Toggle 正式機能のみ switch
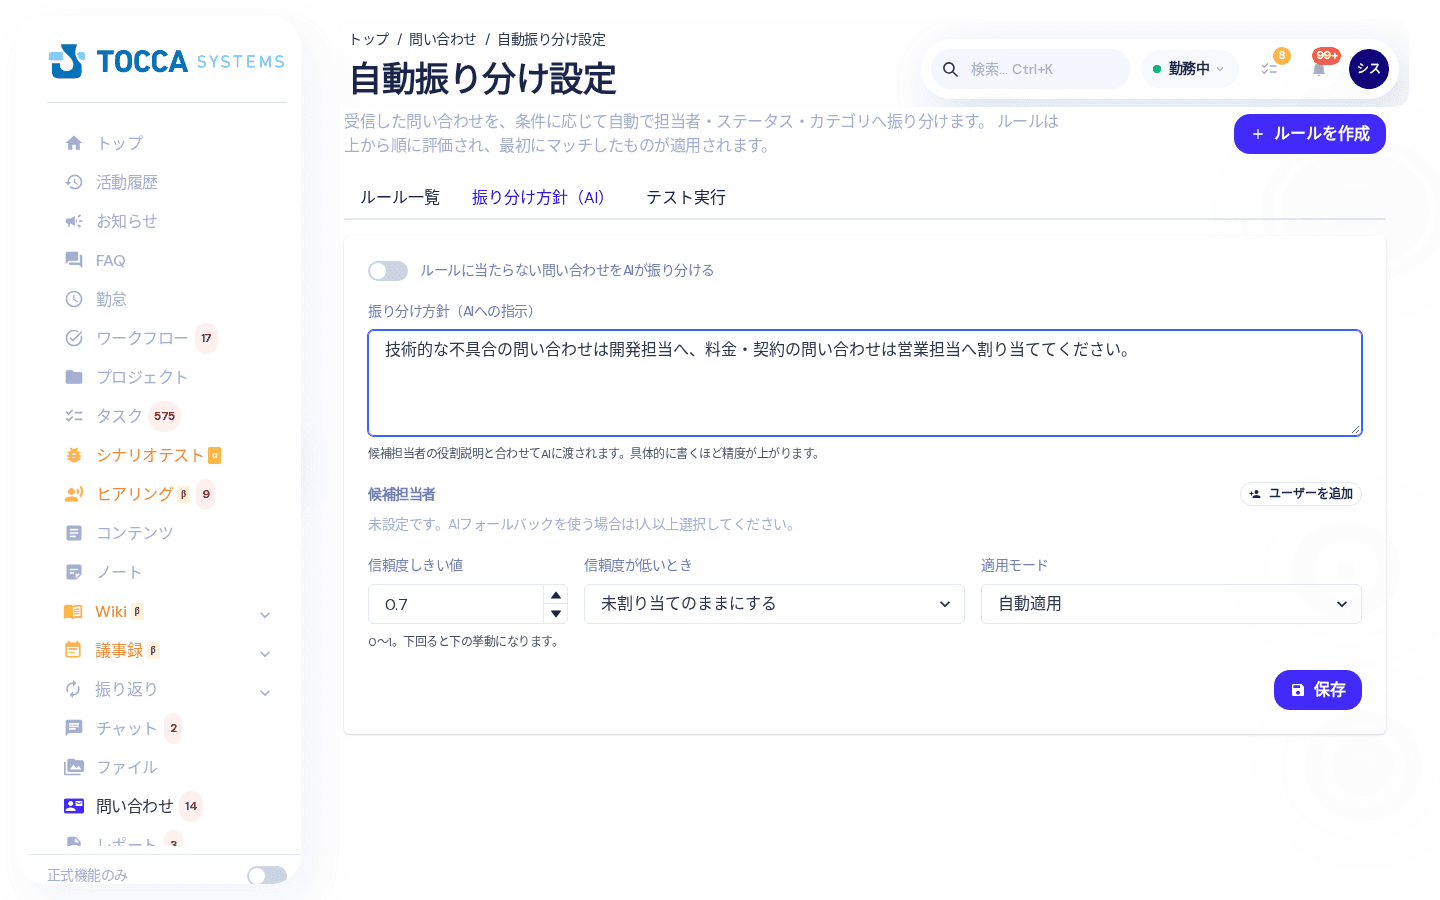 click(x=267, y=875)
